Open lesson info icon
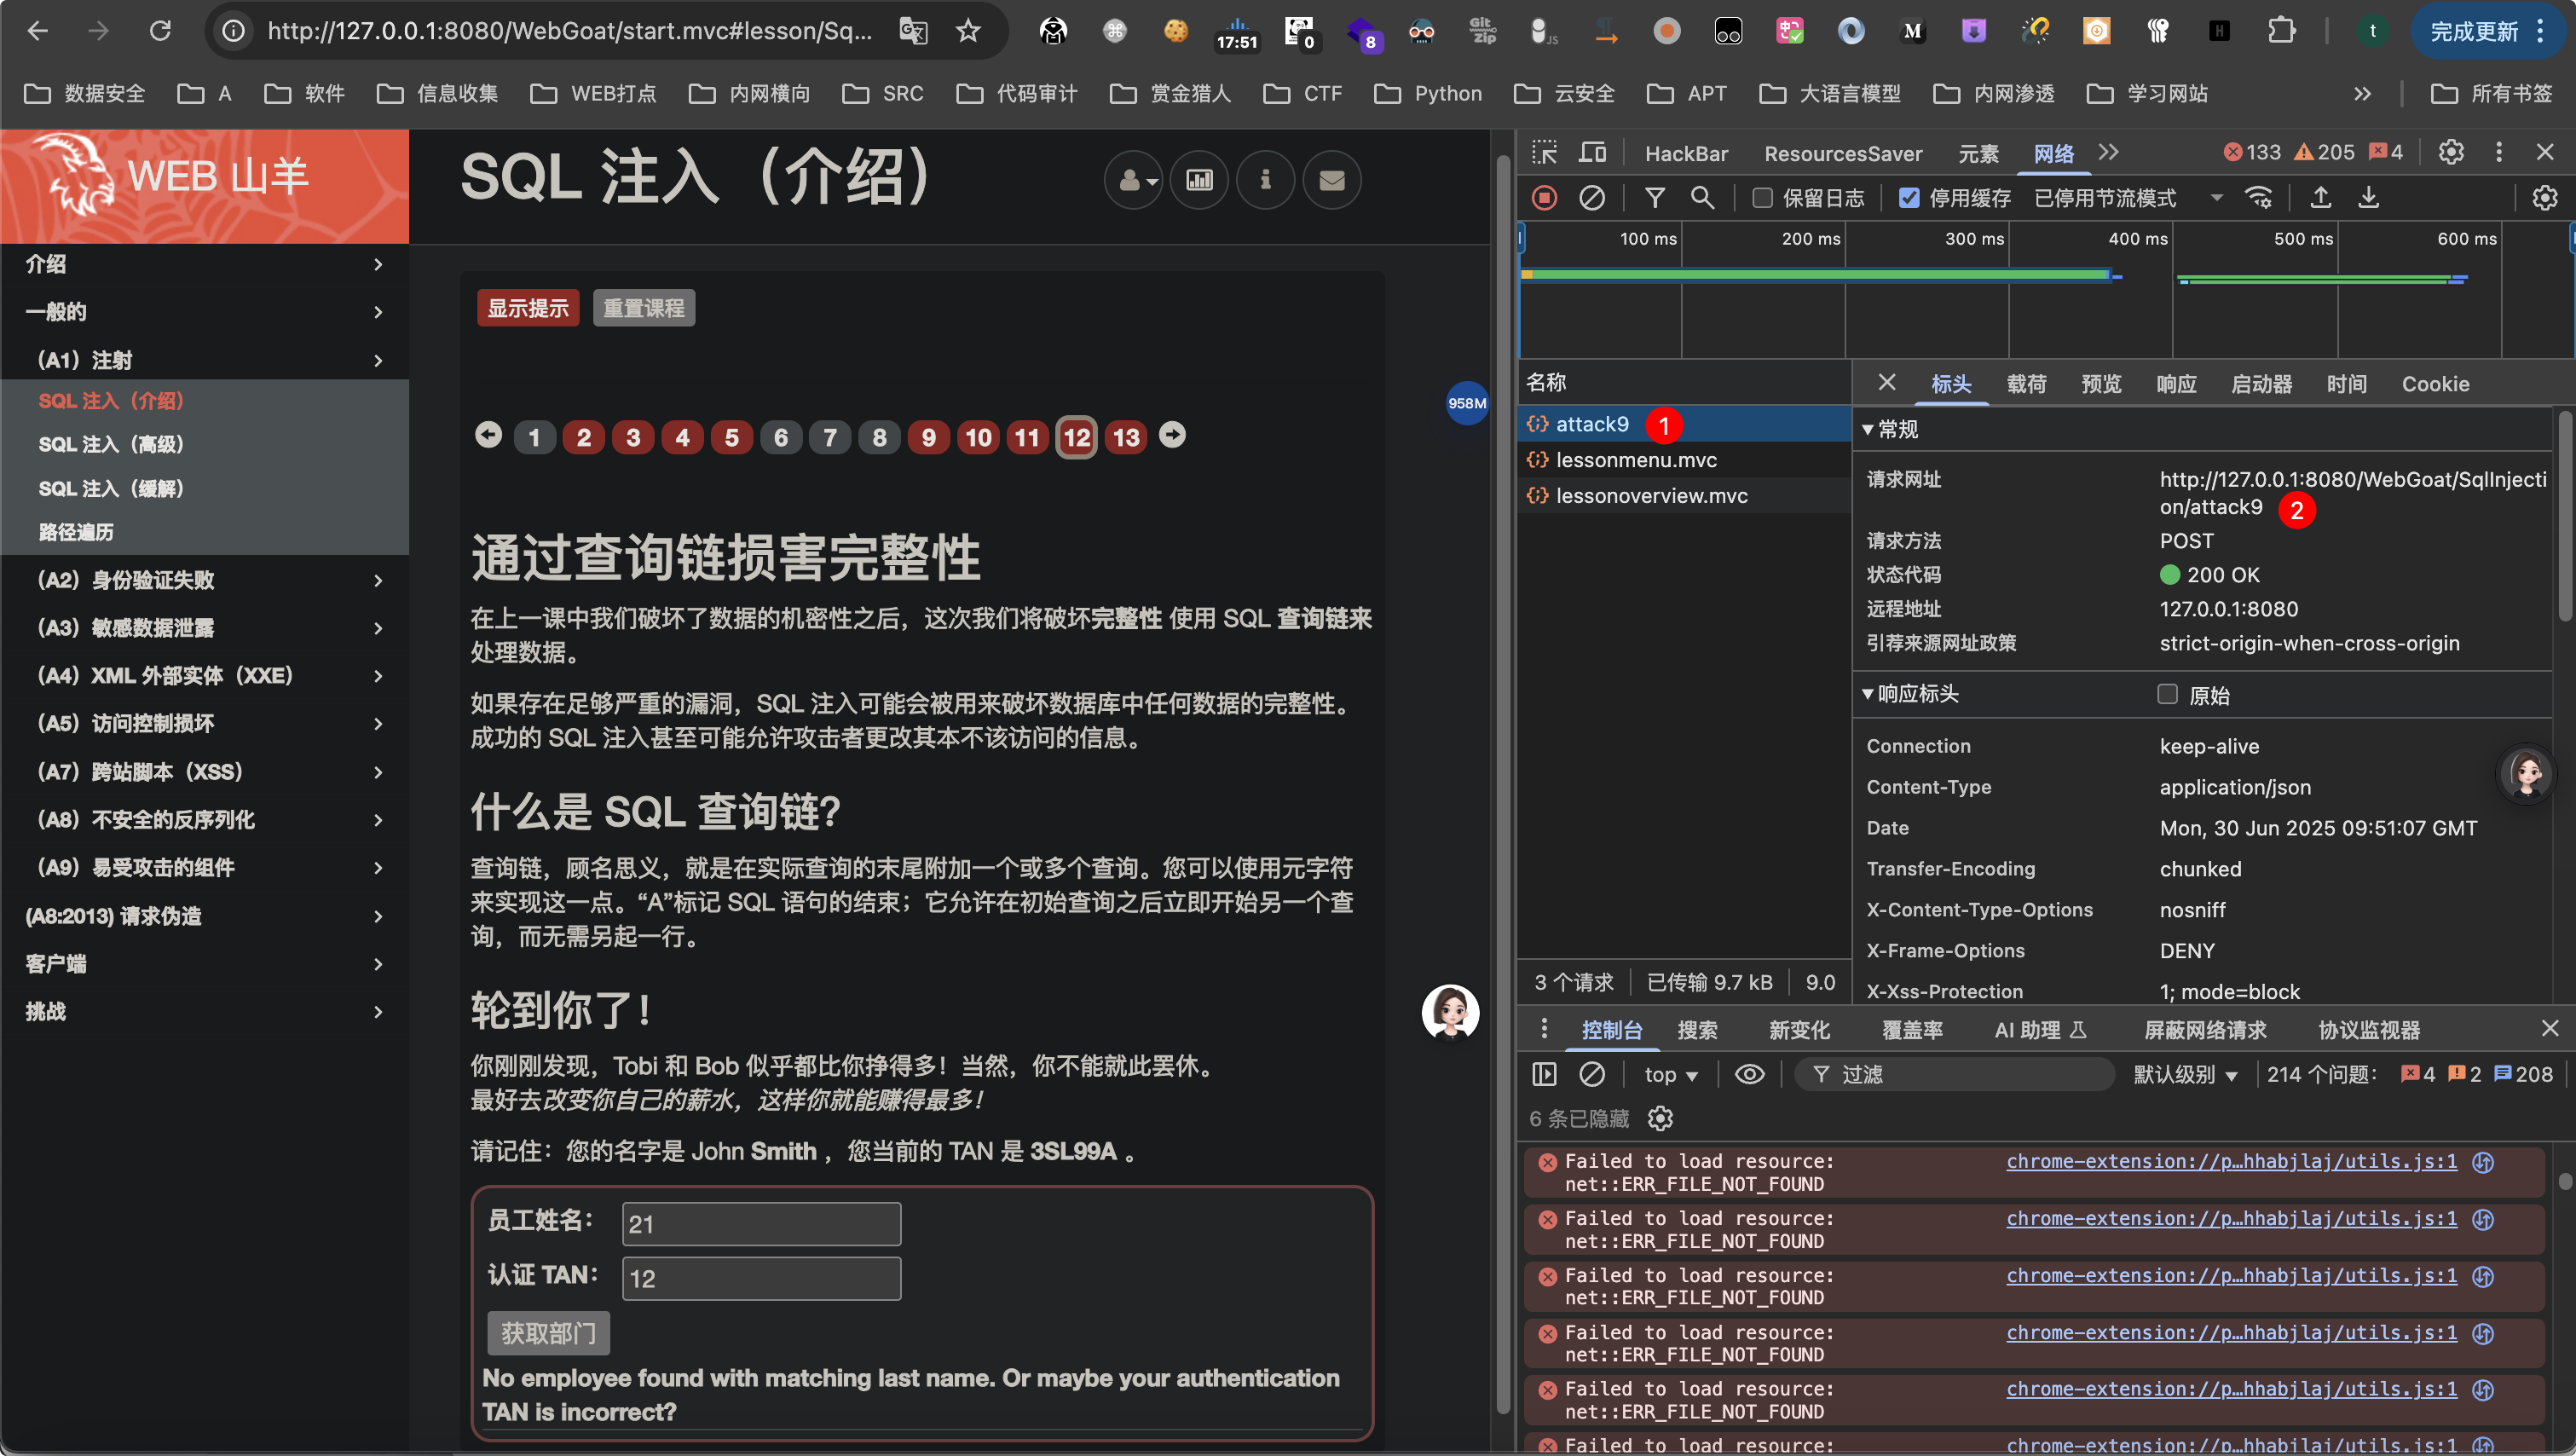Screen dimensions: 2576x1456 [x=1265, y=180]
